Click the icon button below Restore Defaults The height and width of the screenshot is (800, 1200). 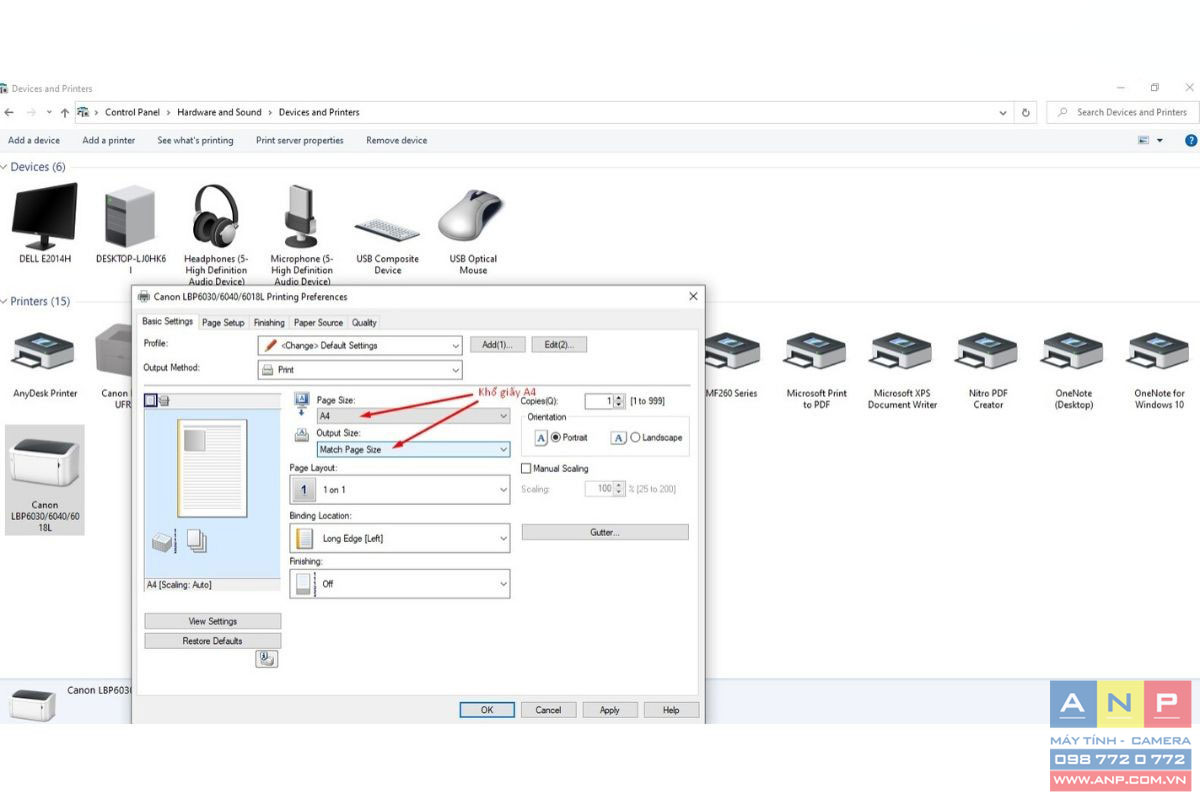(x=266, y=659)
